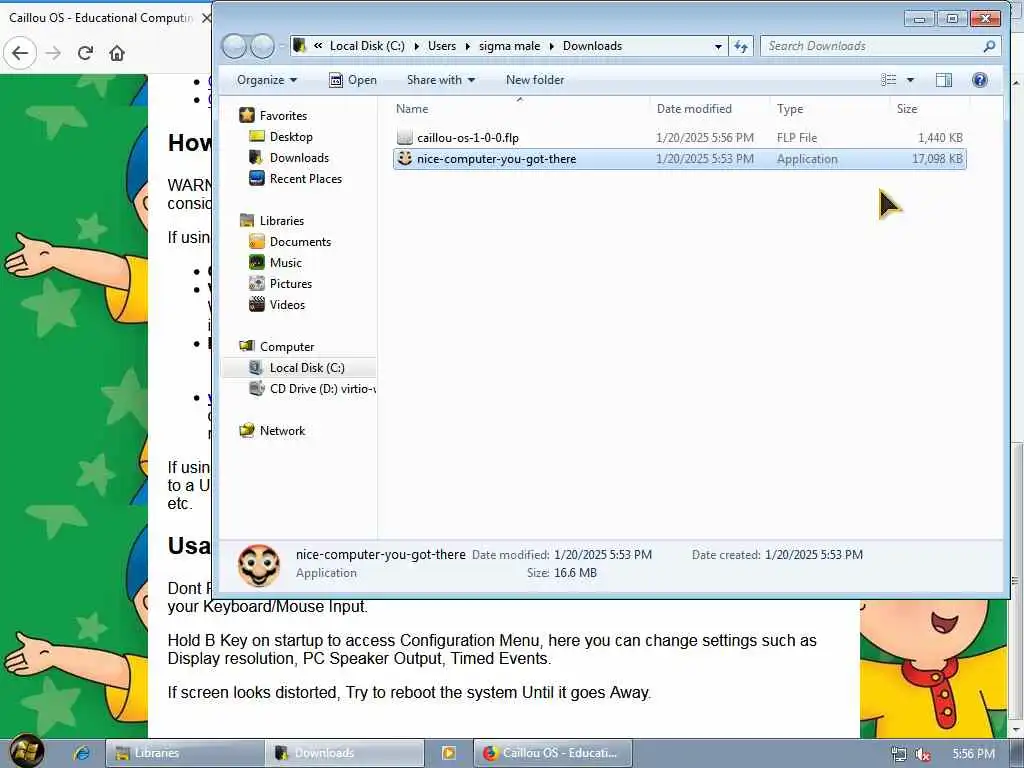Select the Desktop favorite icon
Image resolution: width=1024 pixels, height=768 pixels.
(x=257, y=136)
